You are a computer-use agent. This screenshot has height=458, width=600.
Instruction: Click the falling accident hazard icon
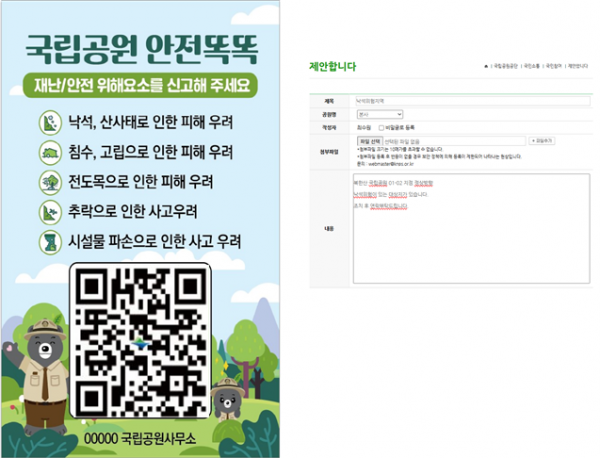pos(49,211)
